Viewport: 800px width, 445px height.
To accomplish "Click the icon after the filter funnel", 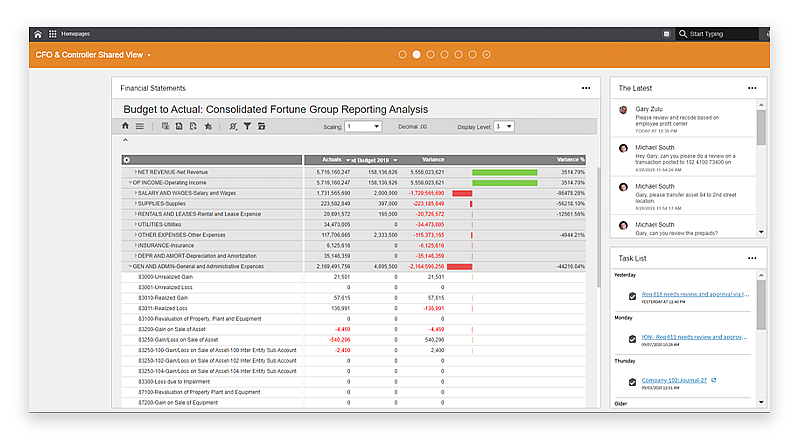I will coord(261,126).
